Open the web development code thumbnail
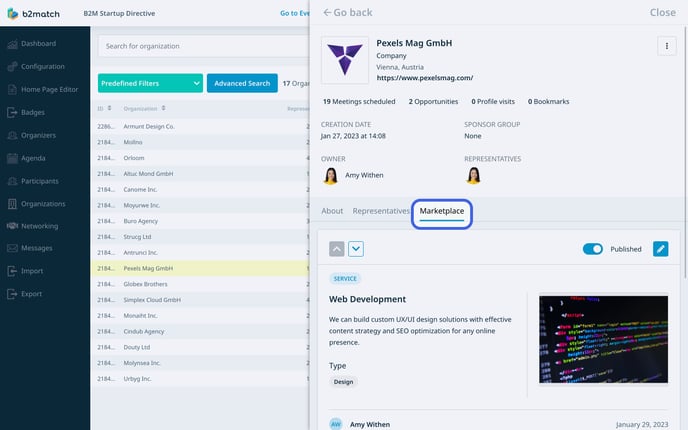This screenshot has height=430, width=688. click(603, 339)
